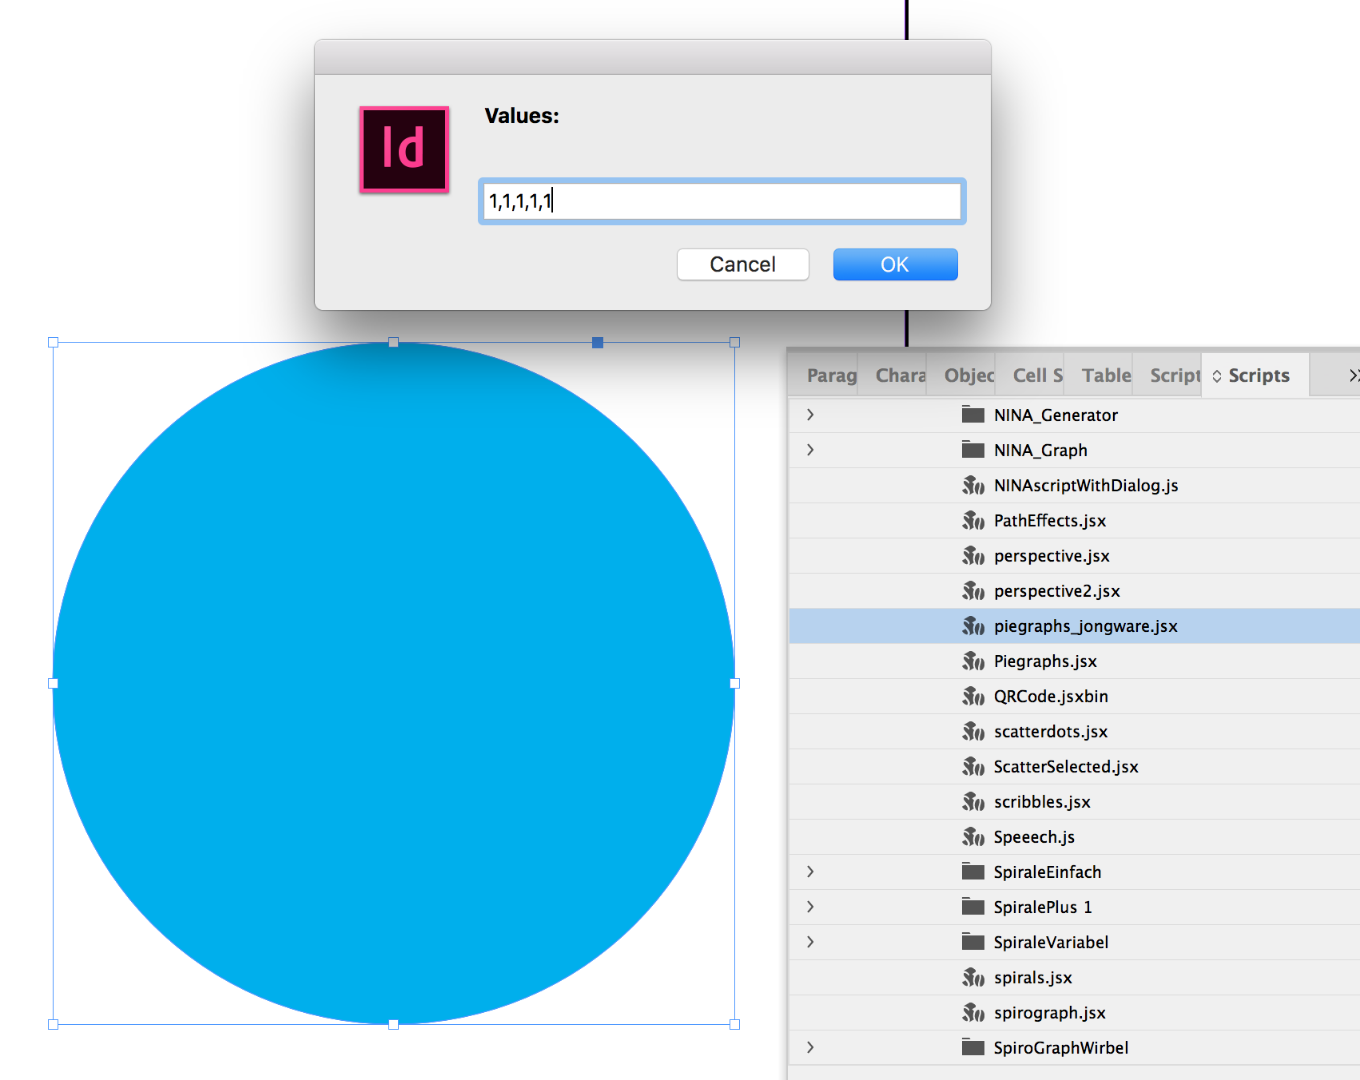Select the scribbles.jsx script

pyautogui.click(x=1043, y=801)
